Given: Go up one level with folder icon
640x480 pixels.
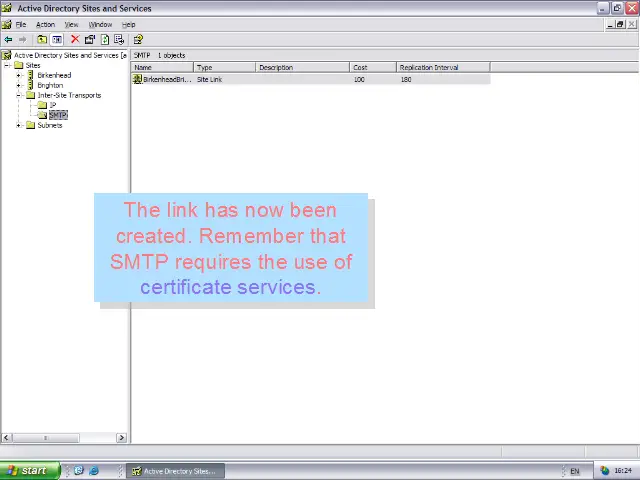Looking at the screenshot, I should [42, 40].
